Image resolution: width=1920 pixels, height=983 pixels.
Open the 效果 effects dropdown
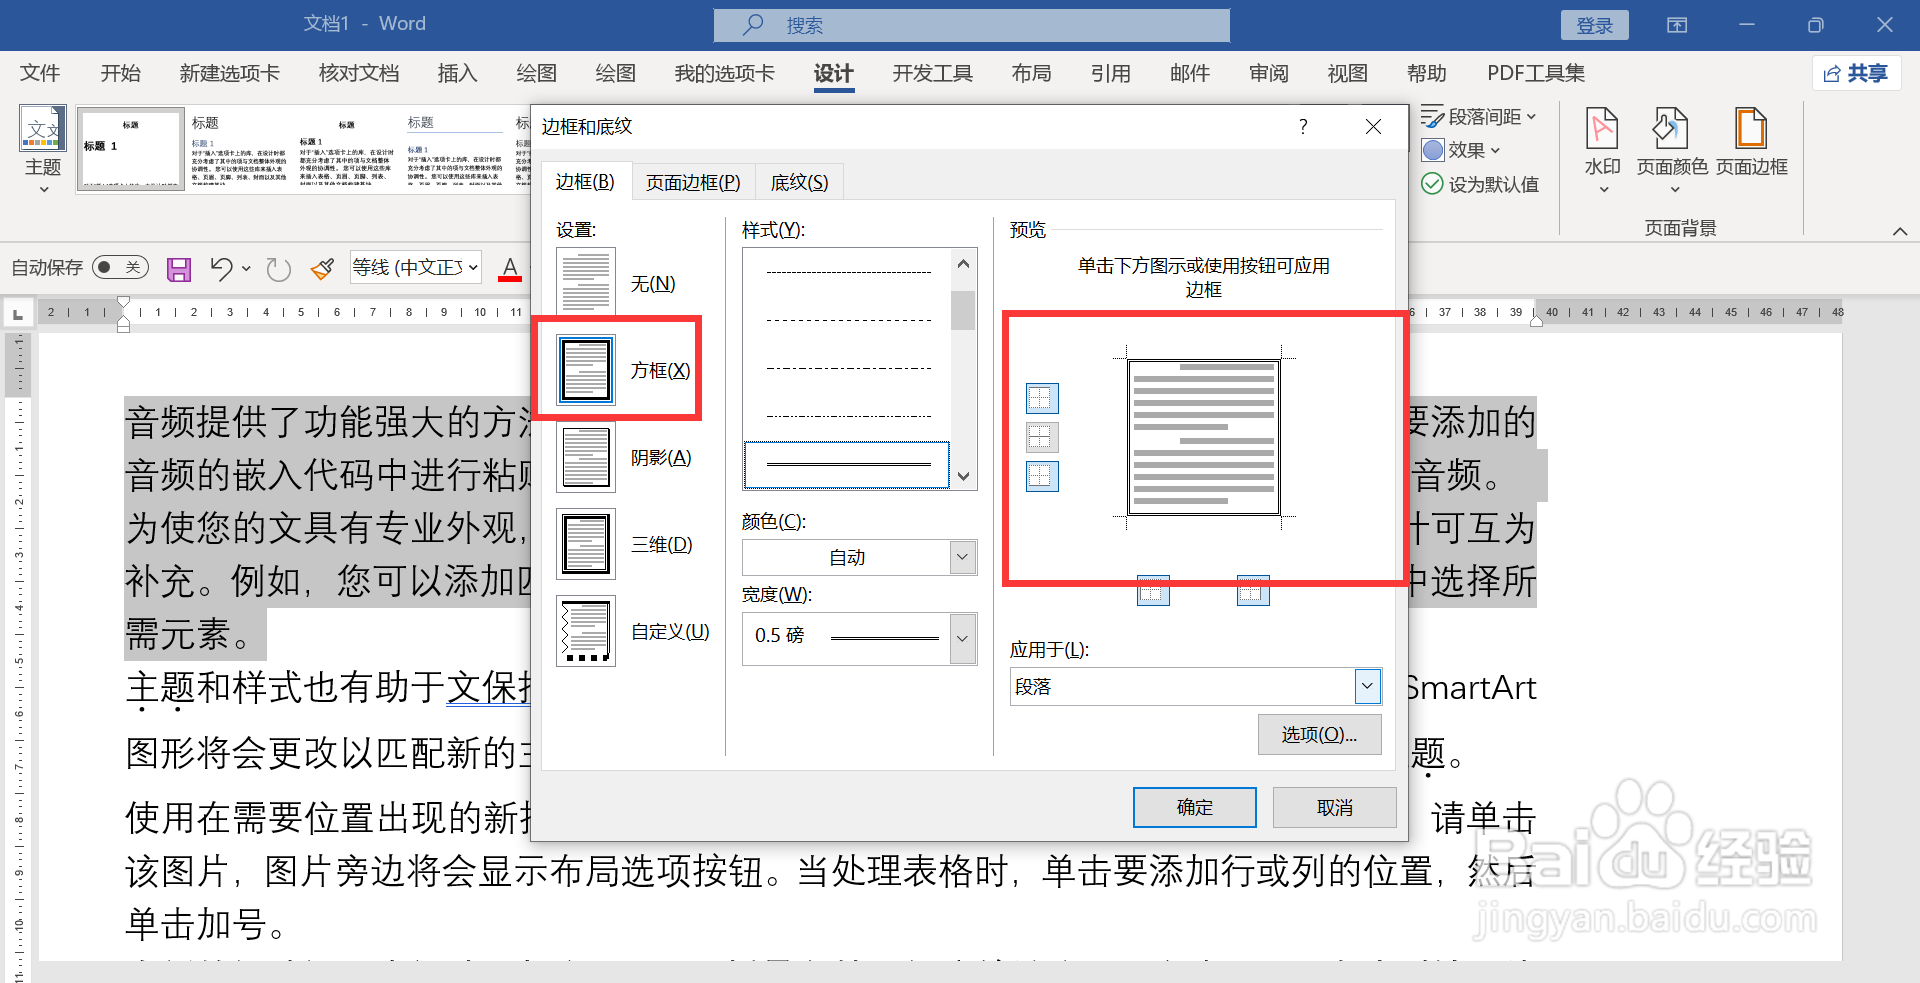[x=1461, y=150]
